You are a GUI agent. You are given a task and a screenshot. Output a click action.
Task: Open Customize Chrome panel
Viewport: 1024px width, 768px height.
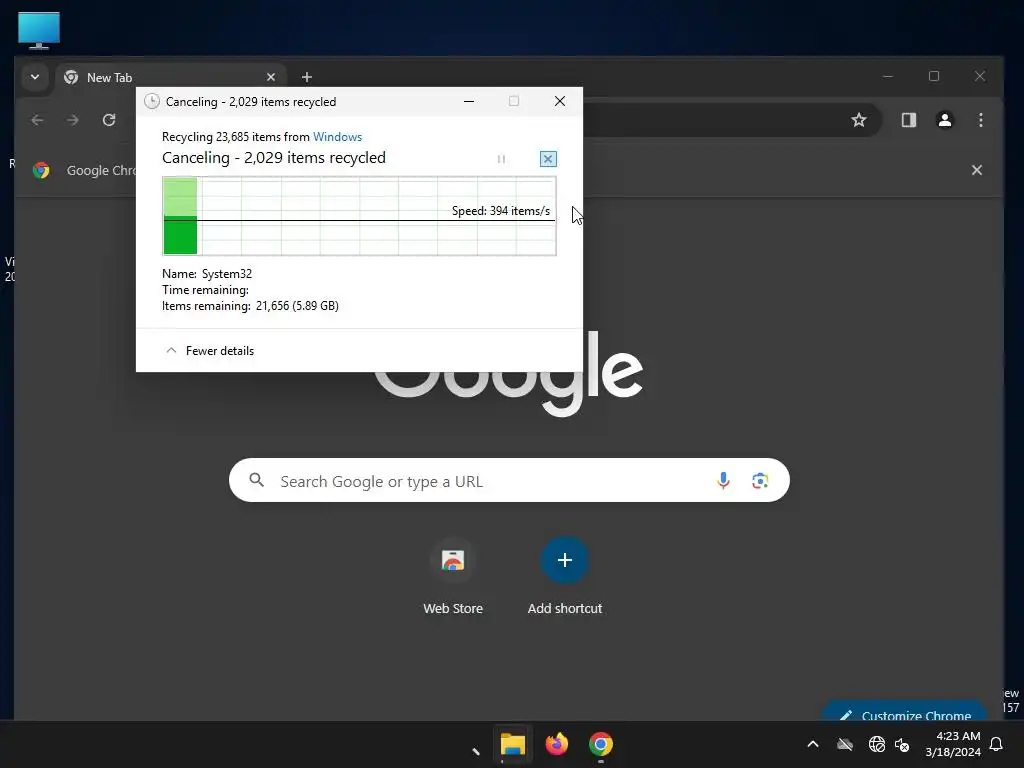(x=905, y=713)
